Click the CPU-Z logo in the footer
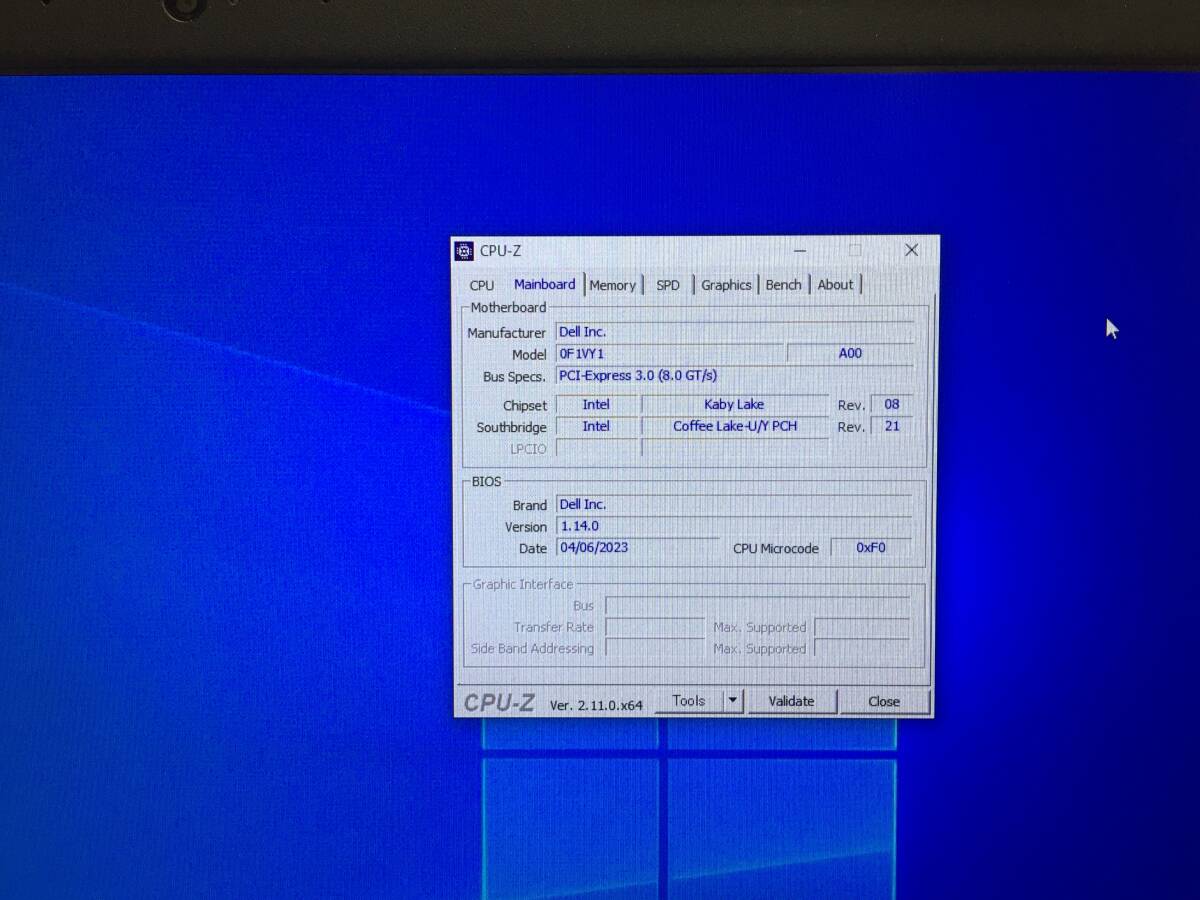1200x900 pixels. (x=499, y=703)
